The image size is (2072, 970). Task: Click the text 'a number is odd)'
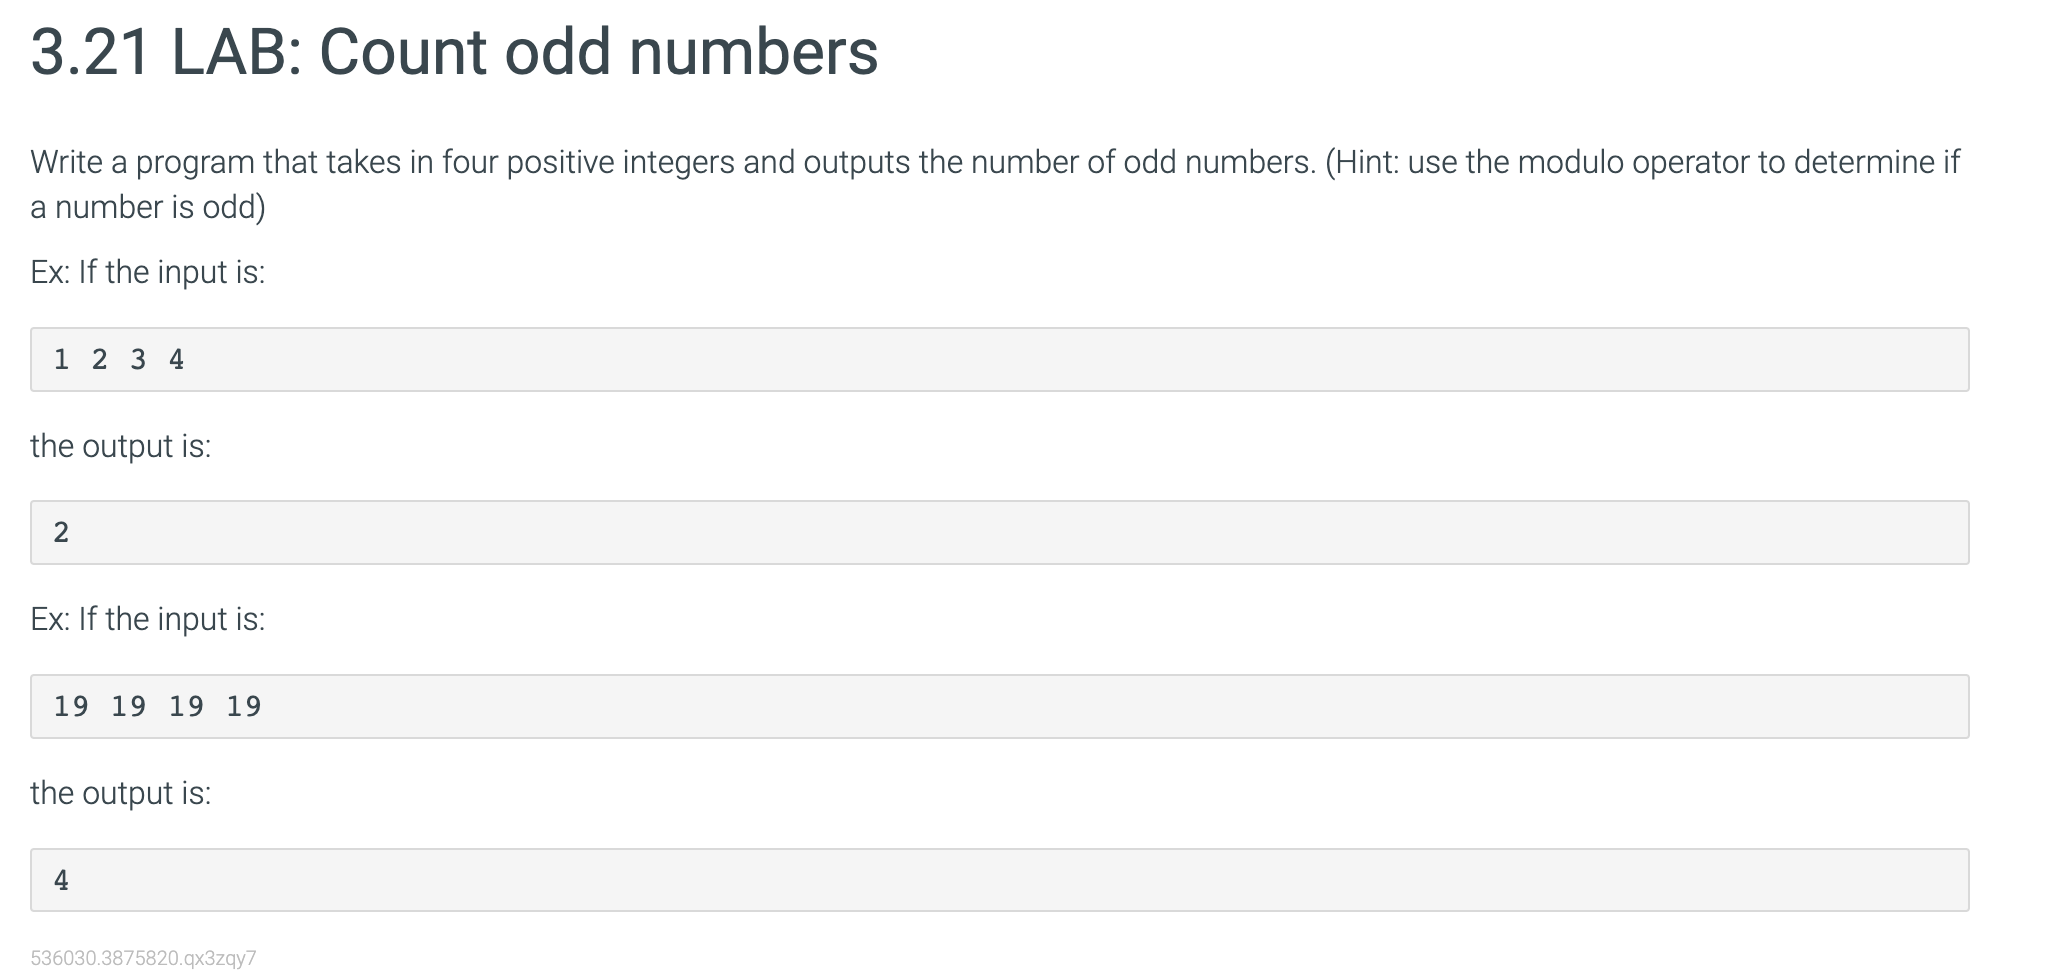[148, 207]
